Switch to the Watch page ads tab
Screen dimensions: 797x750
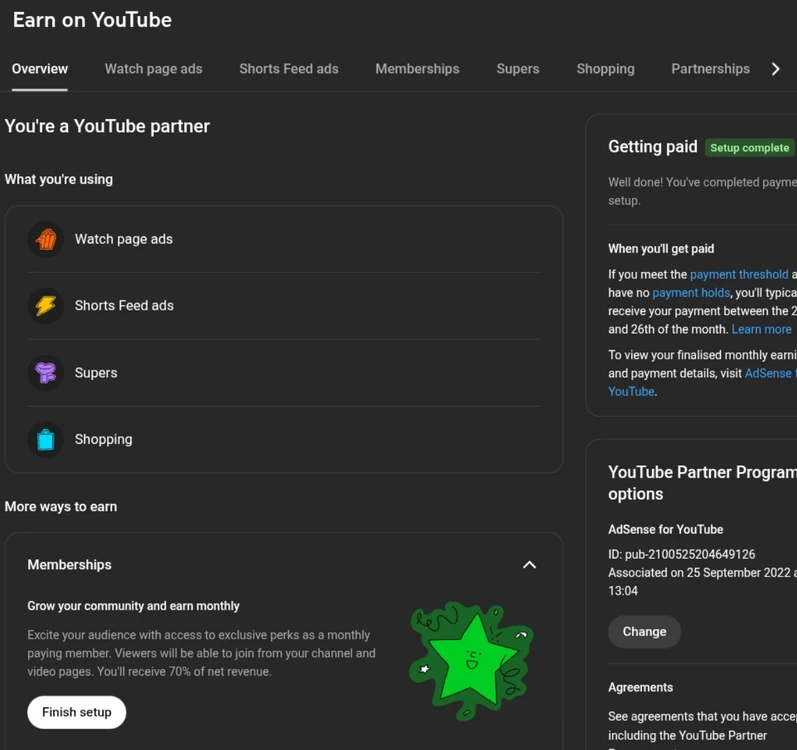tap(154, 69)
